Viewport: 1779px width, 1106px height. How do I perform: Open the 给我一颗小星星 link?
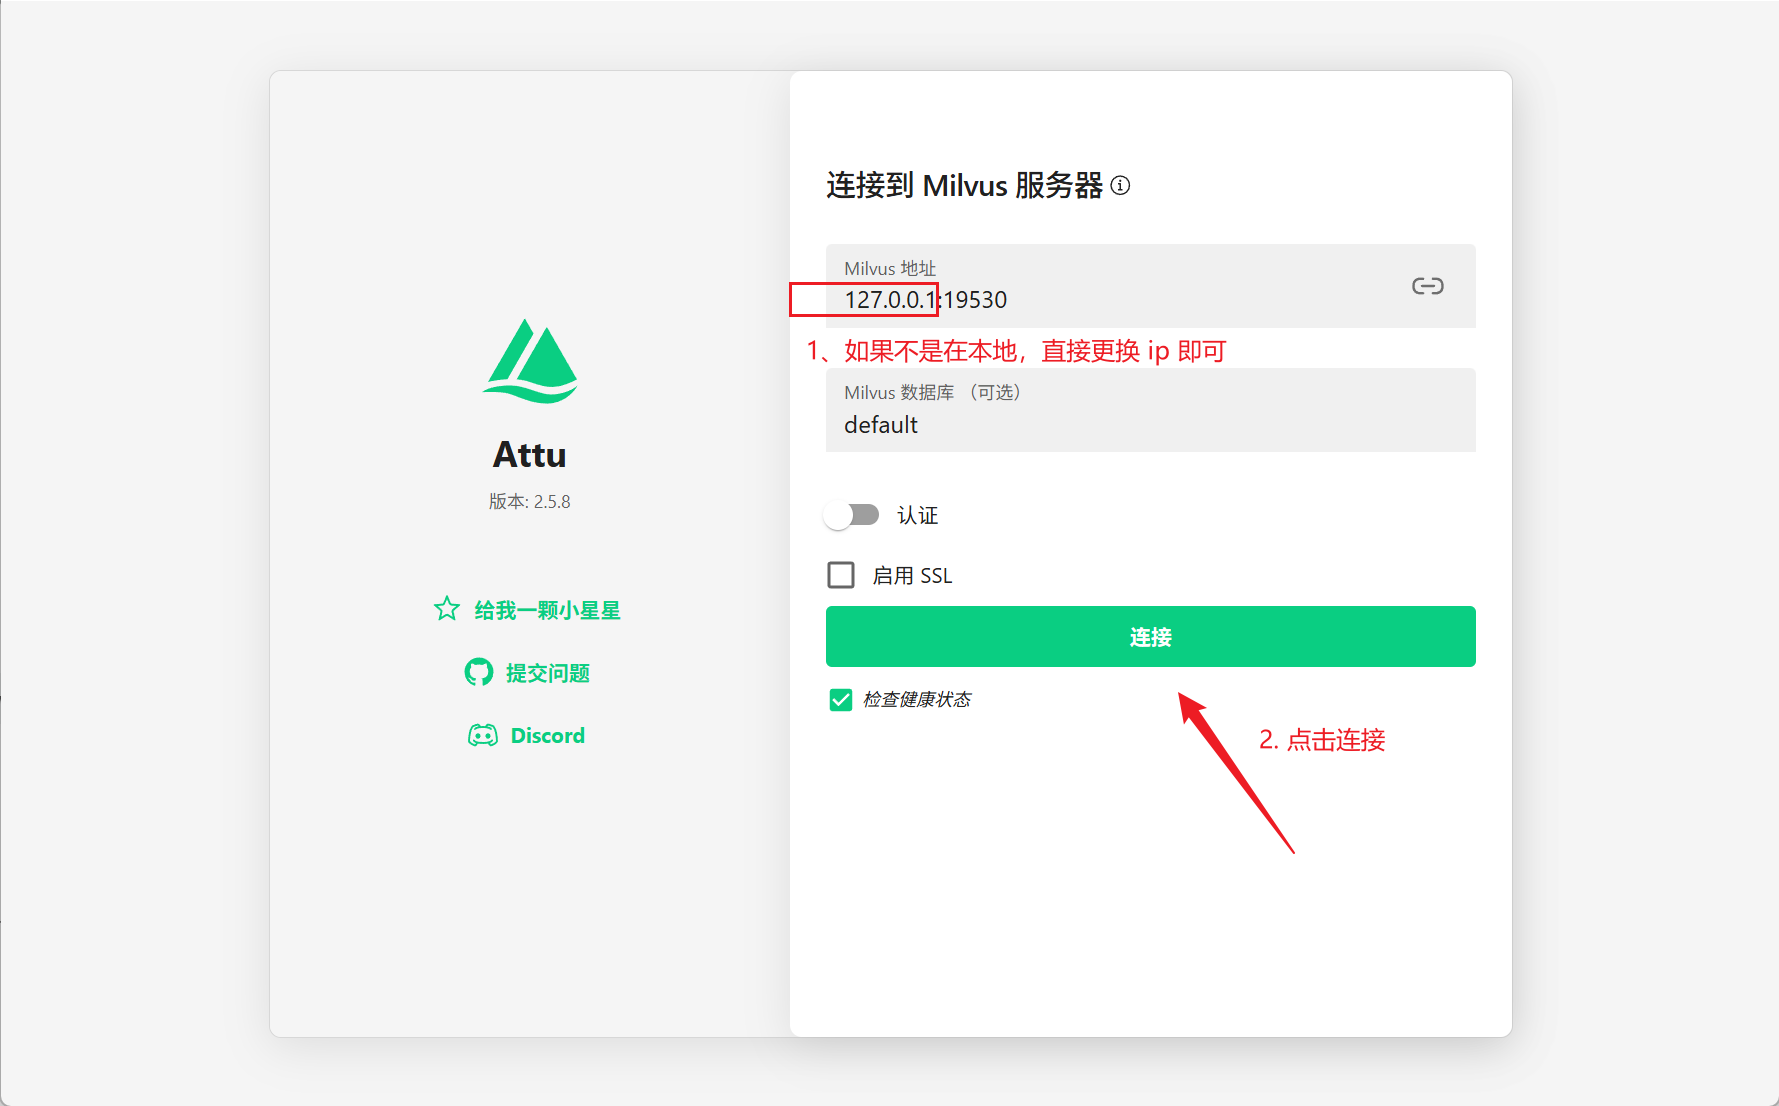(x=547, y=610)
